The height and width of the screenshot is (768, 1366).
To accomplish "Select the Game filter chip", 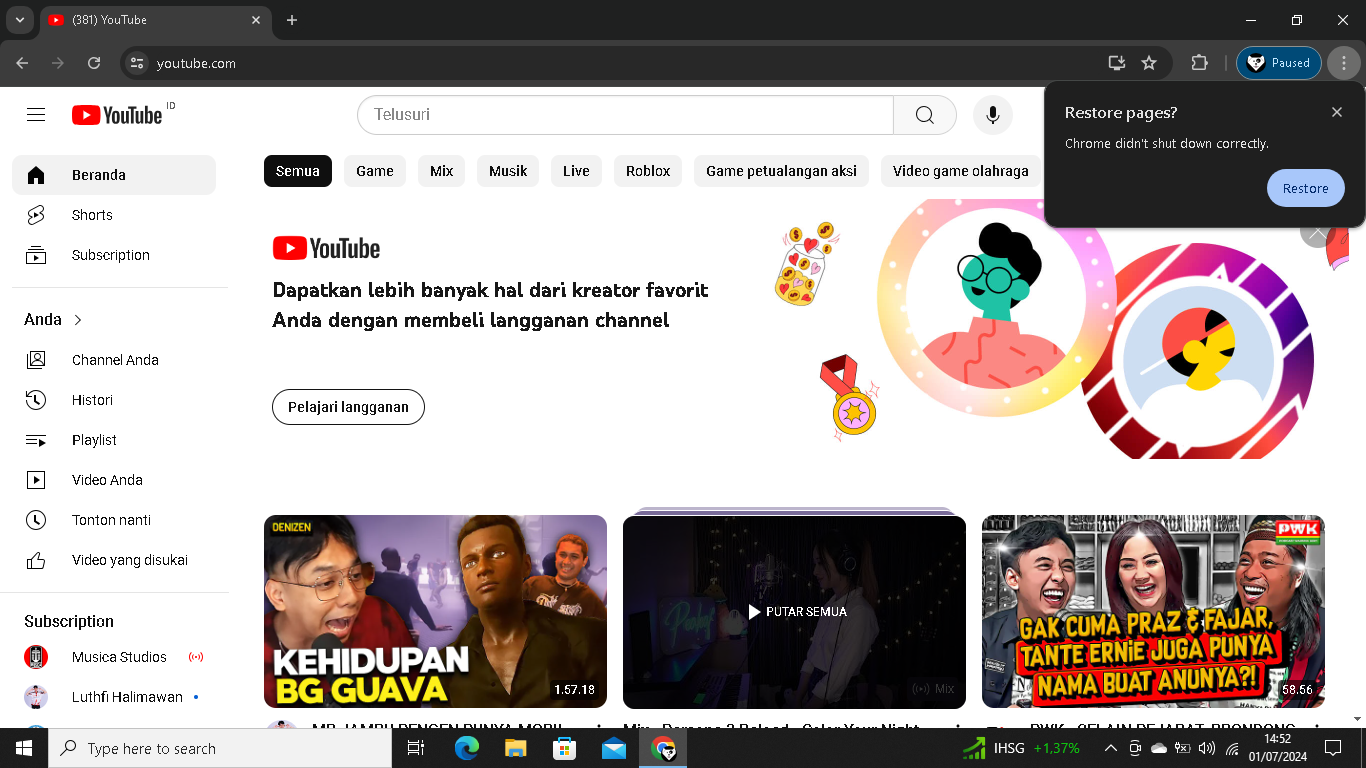I will [x=375, y=171].
